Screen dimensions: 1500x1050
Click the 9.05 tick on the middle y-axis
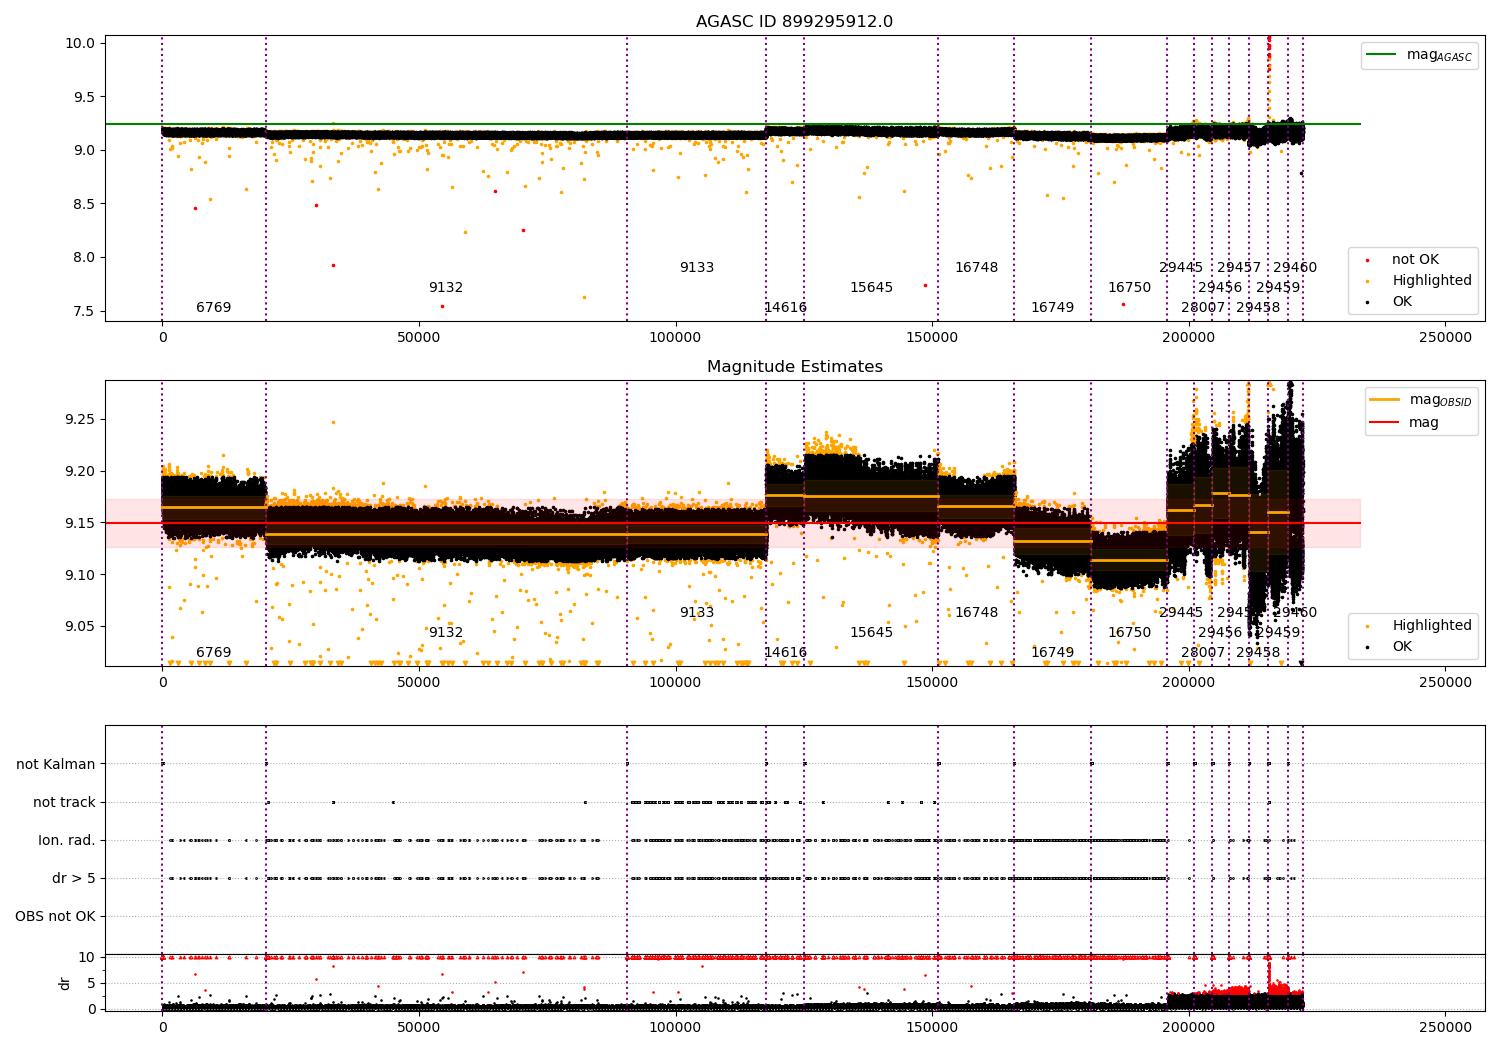tap(80, 627)
